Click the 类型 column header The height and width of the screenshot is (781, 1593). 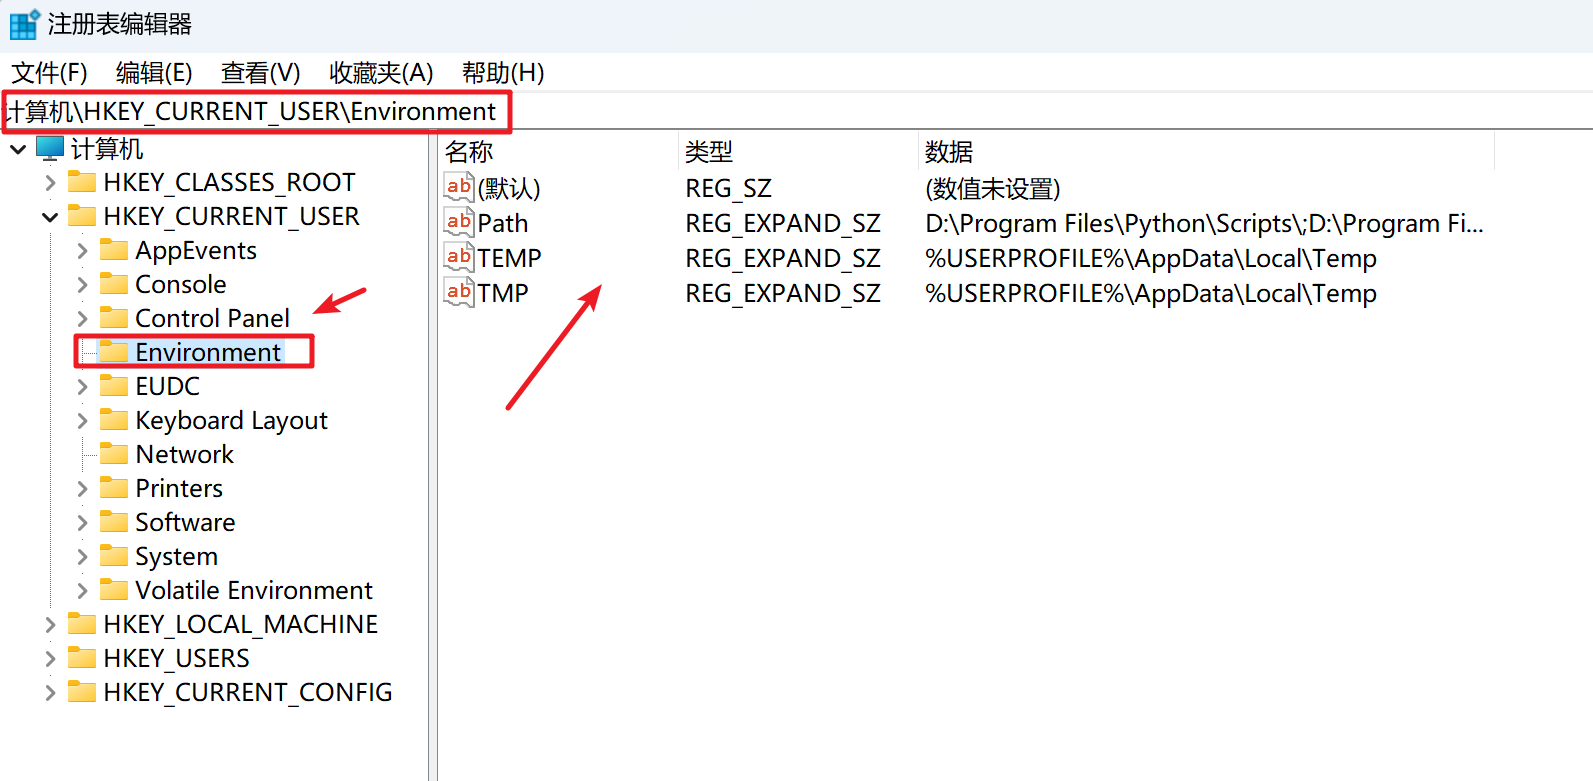coord(798,152)
